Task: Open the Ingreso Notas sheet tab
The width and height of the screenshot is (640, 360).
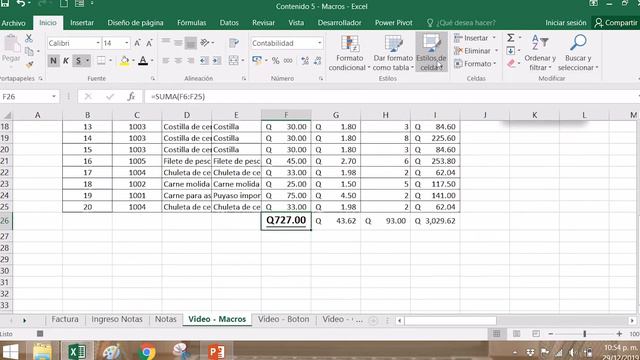Action: (117, 319)
